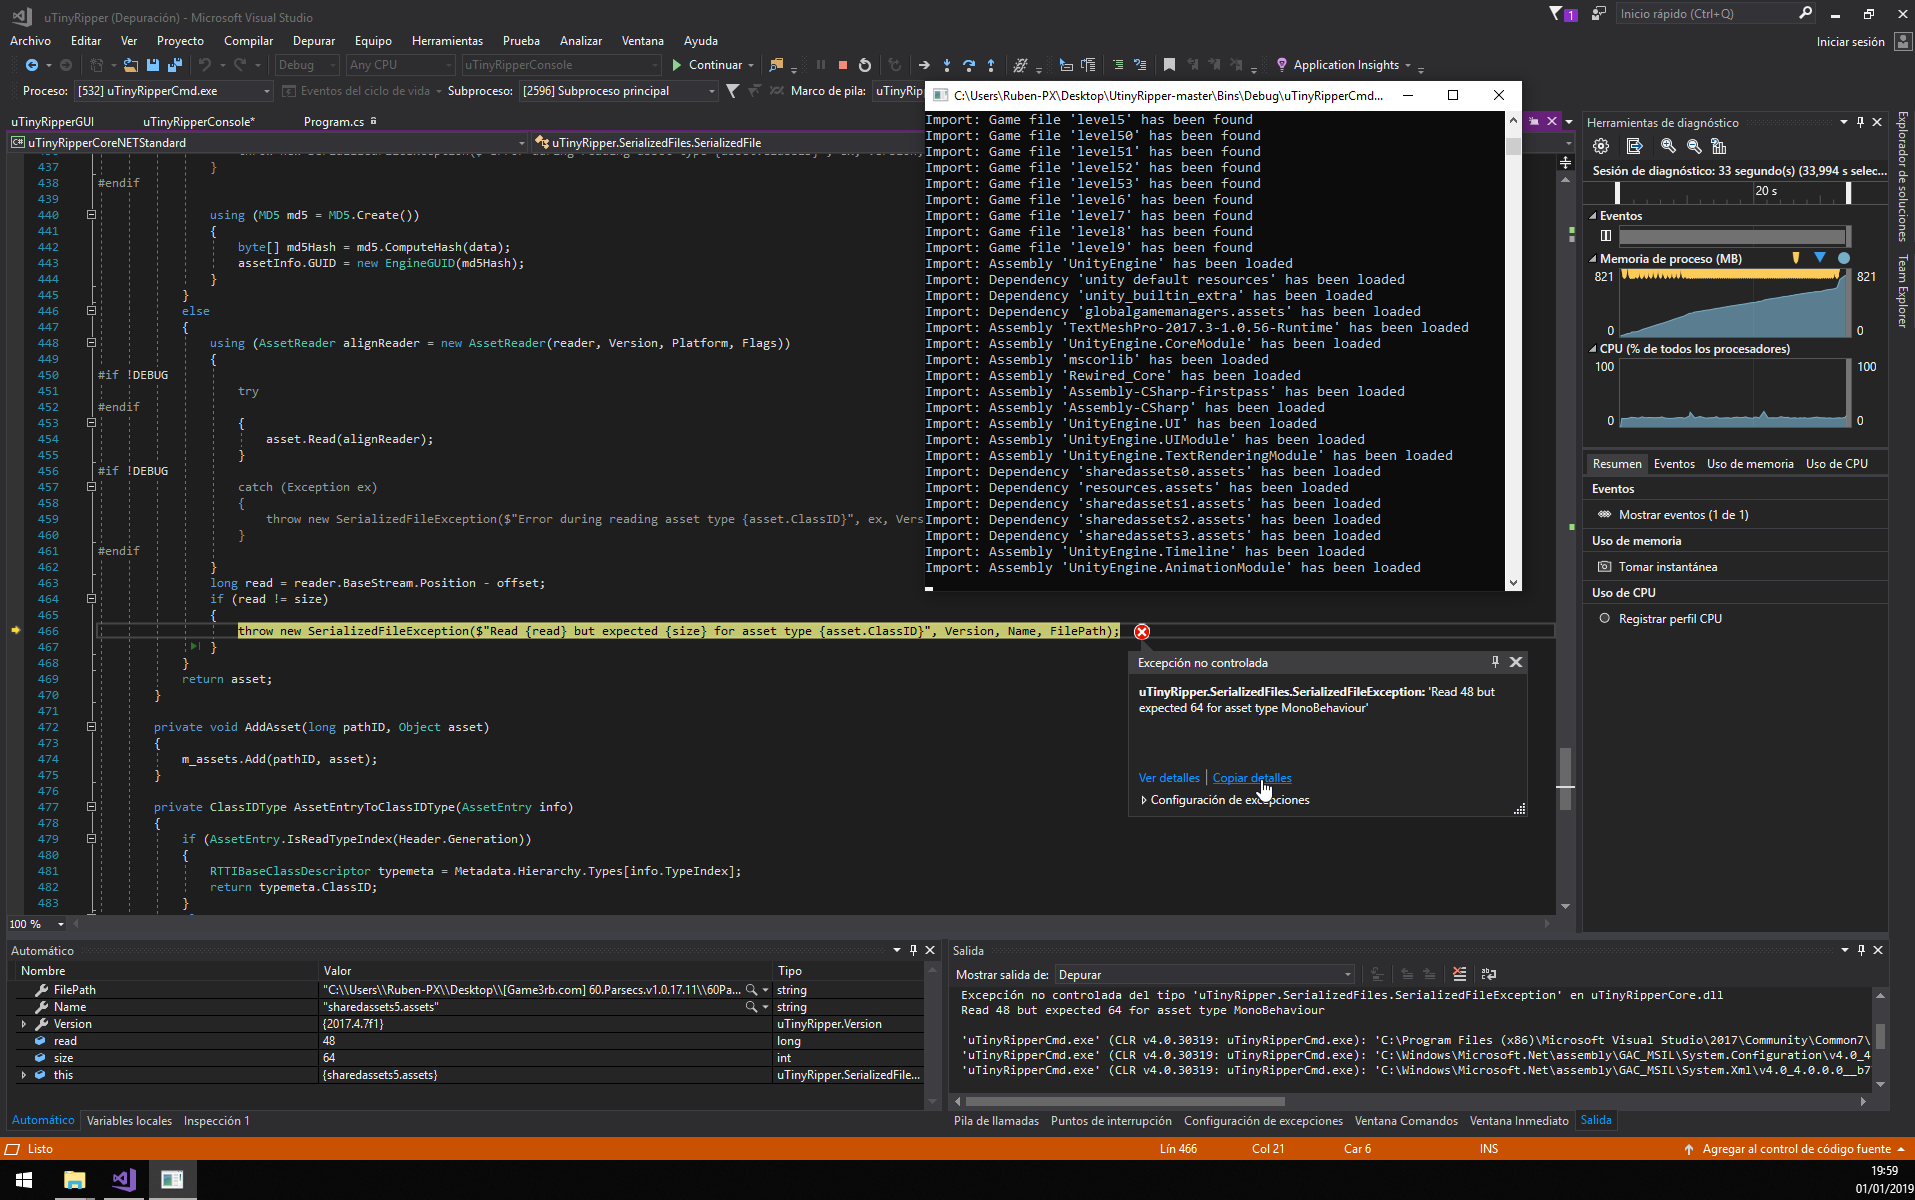The image size is (1915, 1200).
Task: Open the Depurar menu
Action: tap(313, 41)
